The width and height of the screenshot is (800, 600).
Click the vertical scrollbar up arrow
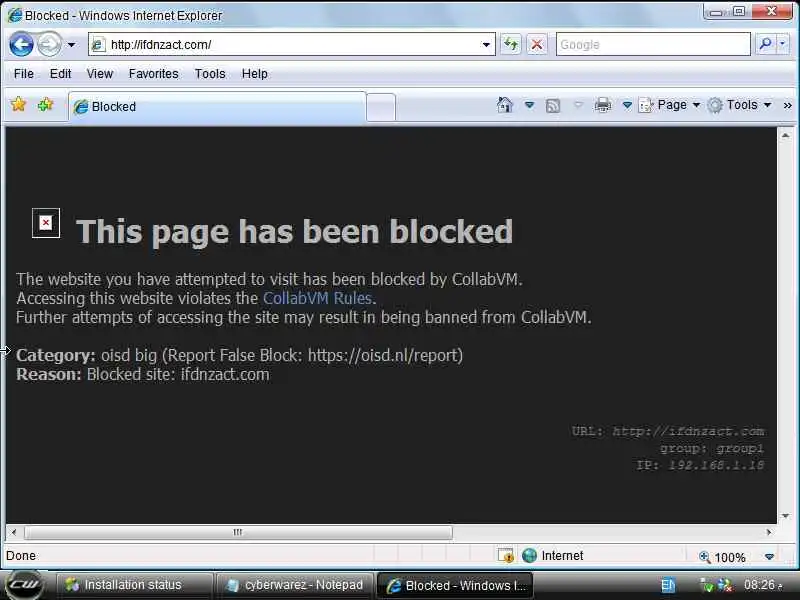coord(785,136)
